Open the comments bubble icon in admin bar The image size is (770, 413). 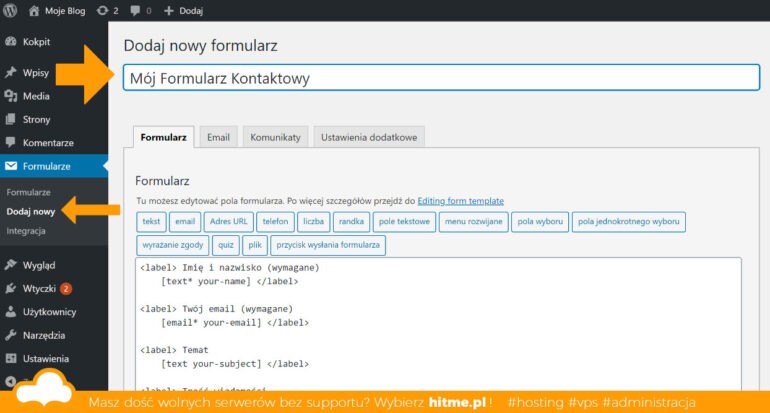click(x=135, y=11)
